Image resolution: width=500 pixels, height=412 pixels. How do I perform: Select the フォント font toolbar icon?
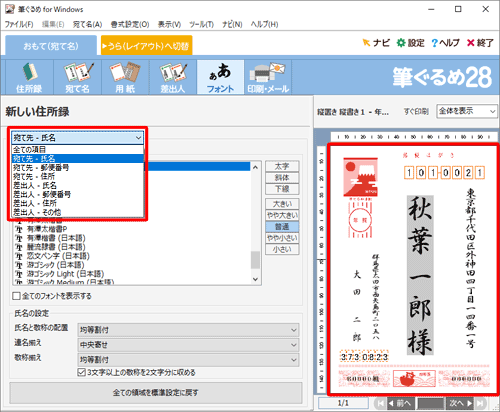point(220,77)
